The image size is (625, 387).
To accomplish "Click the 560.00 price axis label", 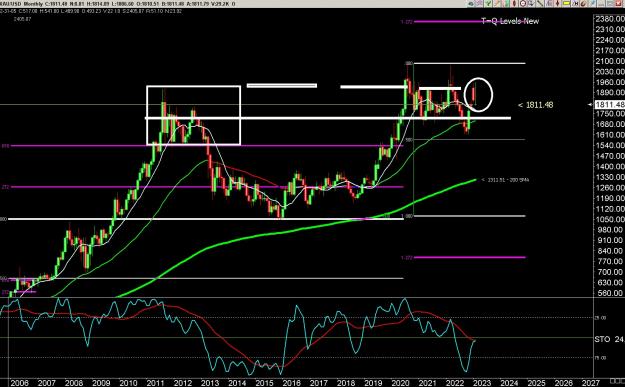I will coord(609,293).
